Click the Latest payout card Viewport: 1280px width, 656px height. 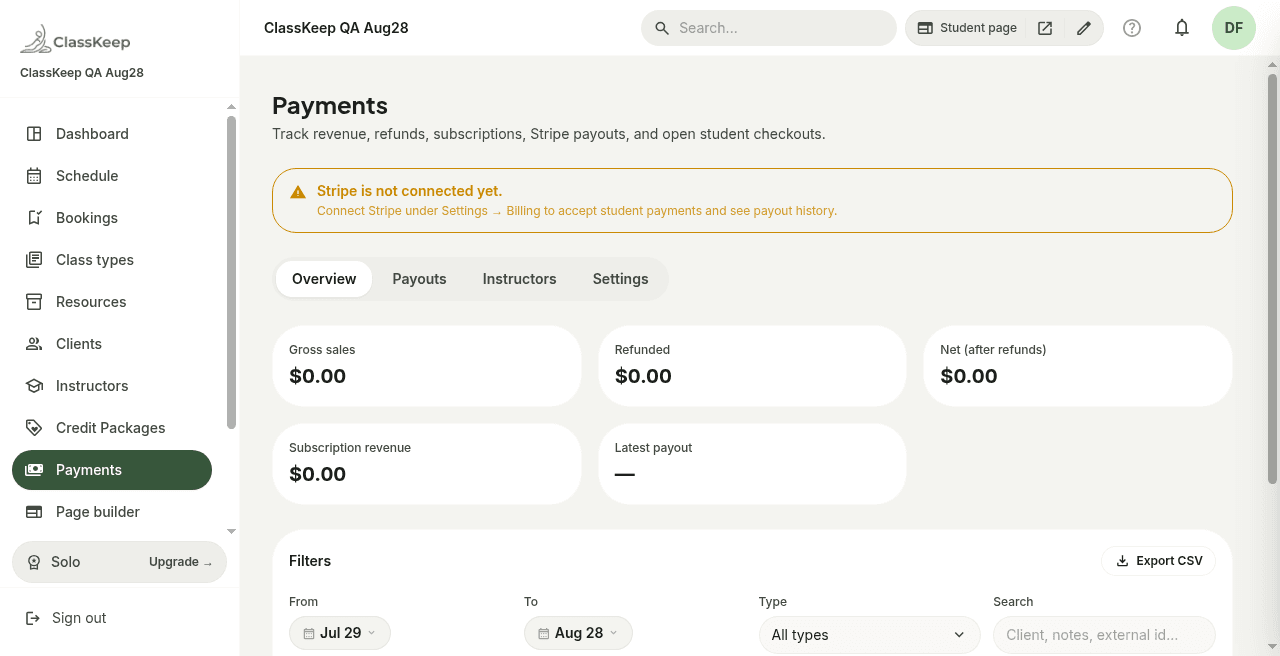click(752, 464)
